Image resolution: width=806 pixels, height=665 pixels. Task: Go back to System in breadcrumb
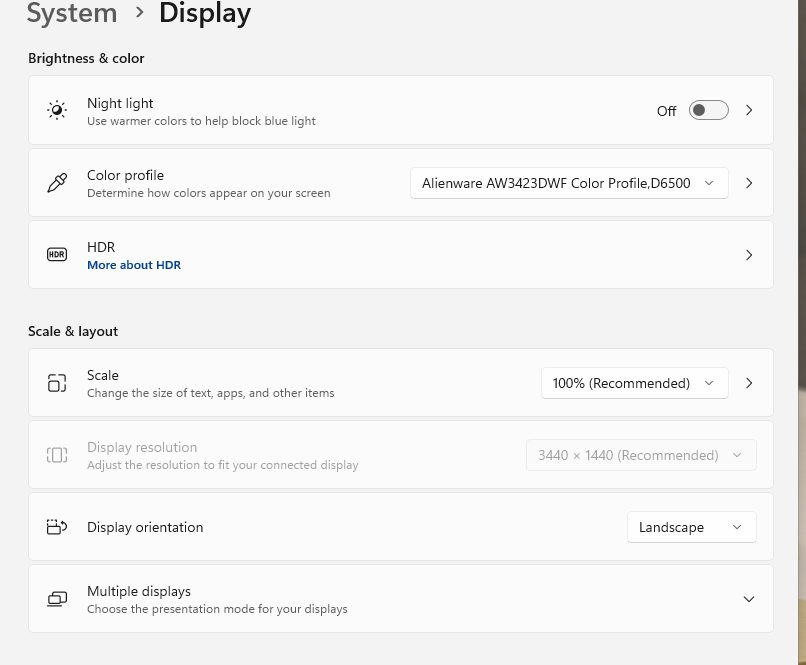pyautogui.click(x=71, y=14)
